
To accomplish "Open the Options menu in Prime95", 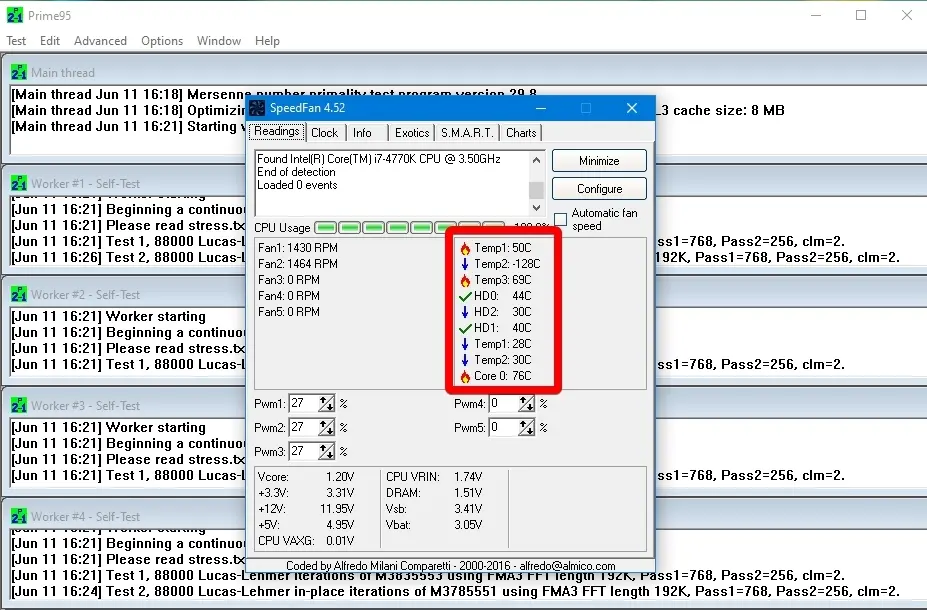I will [162, 41].
